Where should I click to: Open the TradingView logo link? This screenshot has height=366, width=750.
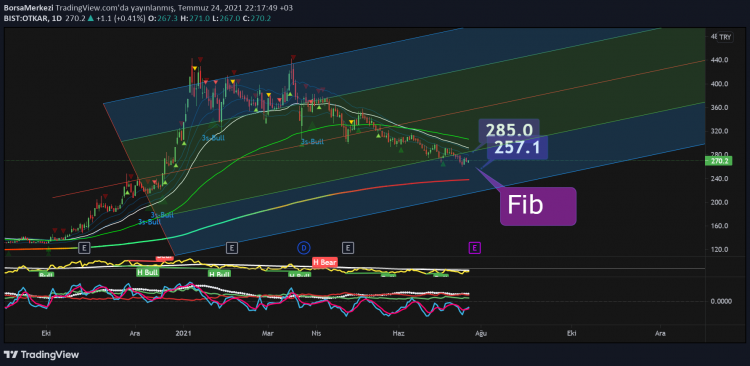41,355
